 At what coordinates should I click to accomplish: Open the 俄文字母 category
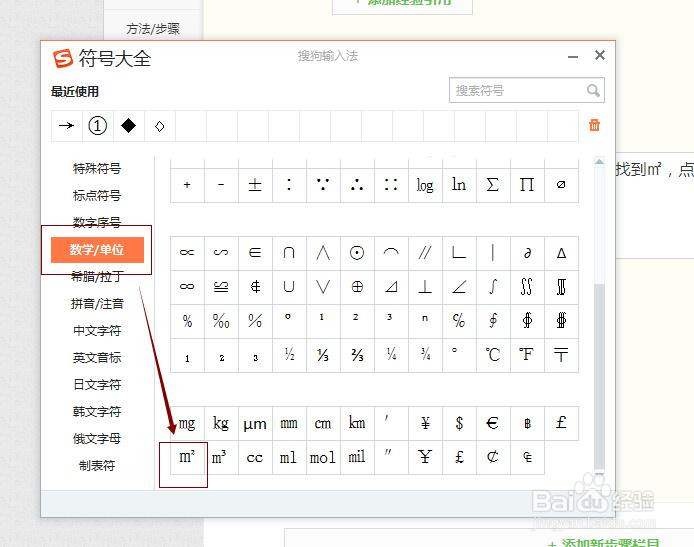97,439
